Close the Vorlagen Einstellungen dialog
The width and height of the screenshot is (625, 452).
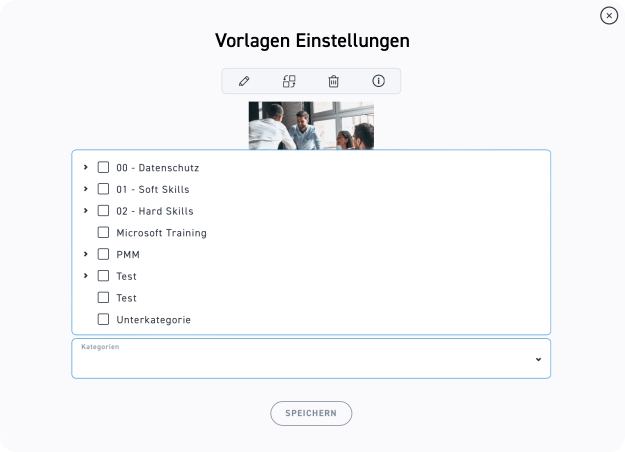pyautogui.click(x=608, y=15)
